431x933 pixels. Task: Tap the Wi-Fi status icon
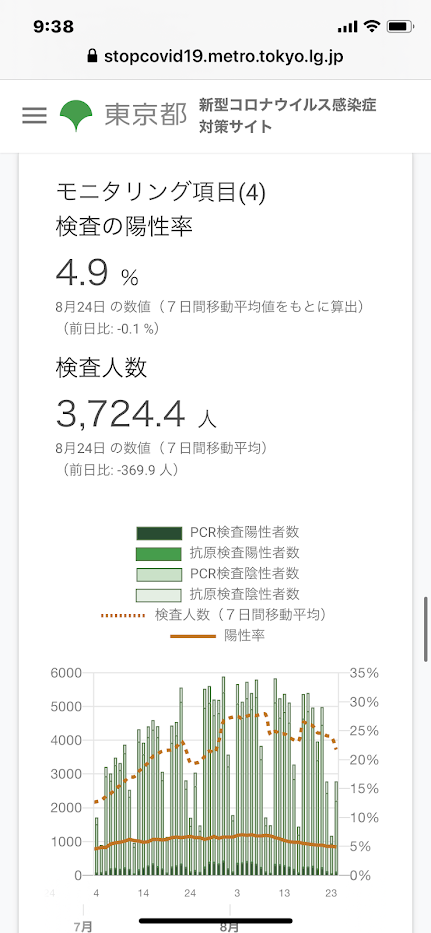click(373, 26)
